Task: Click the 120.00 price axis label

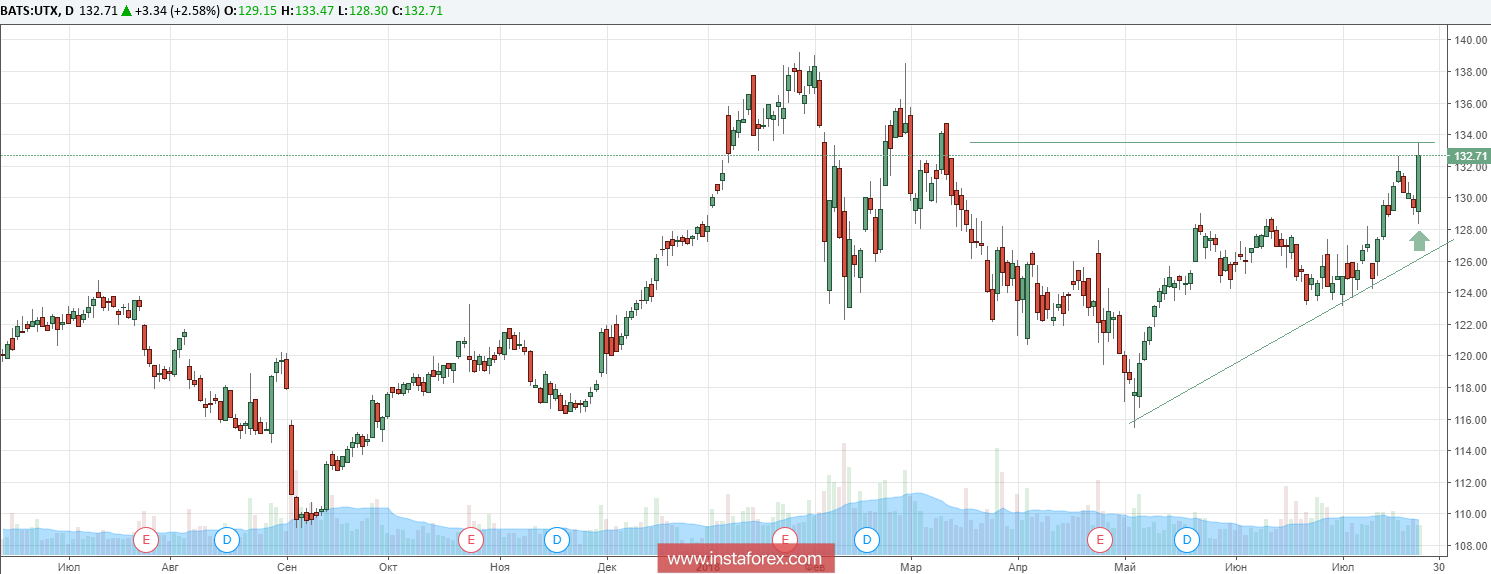Action: 1469,356
